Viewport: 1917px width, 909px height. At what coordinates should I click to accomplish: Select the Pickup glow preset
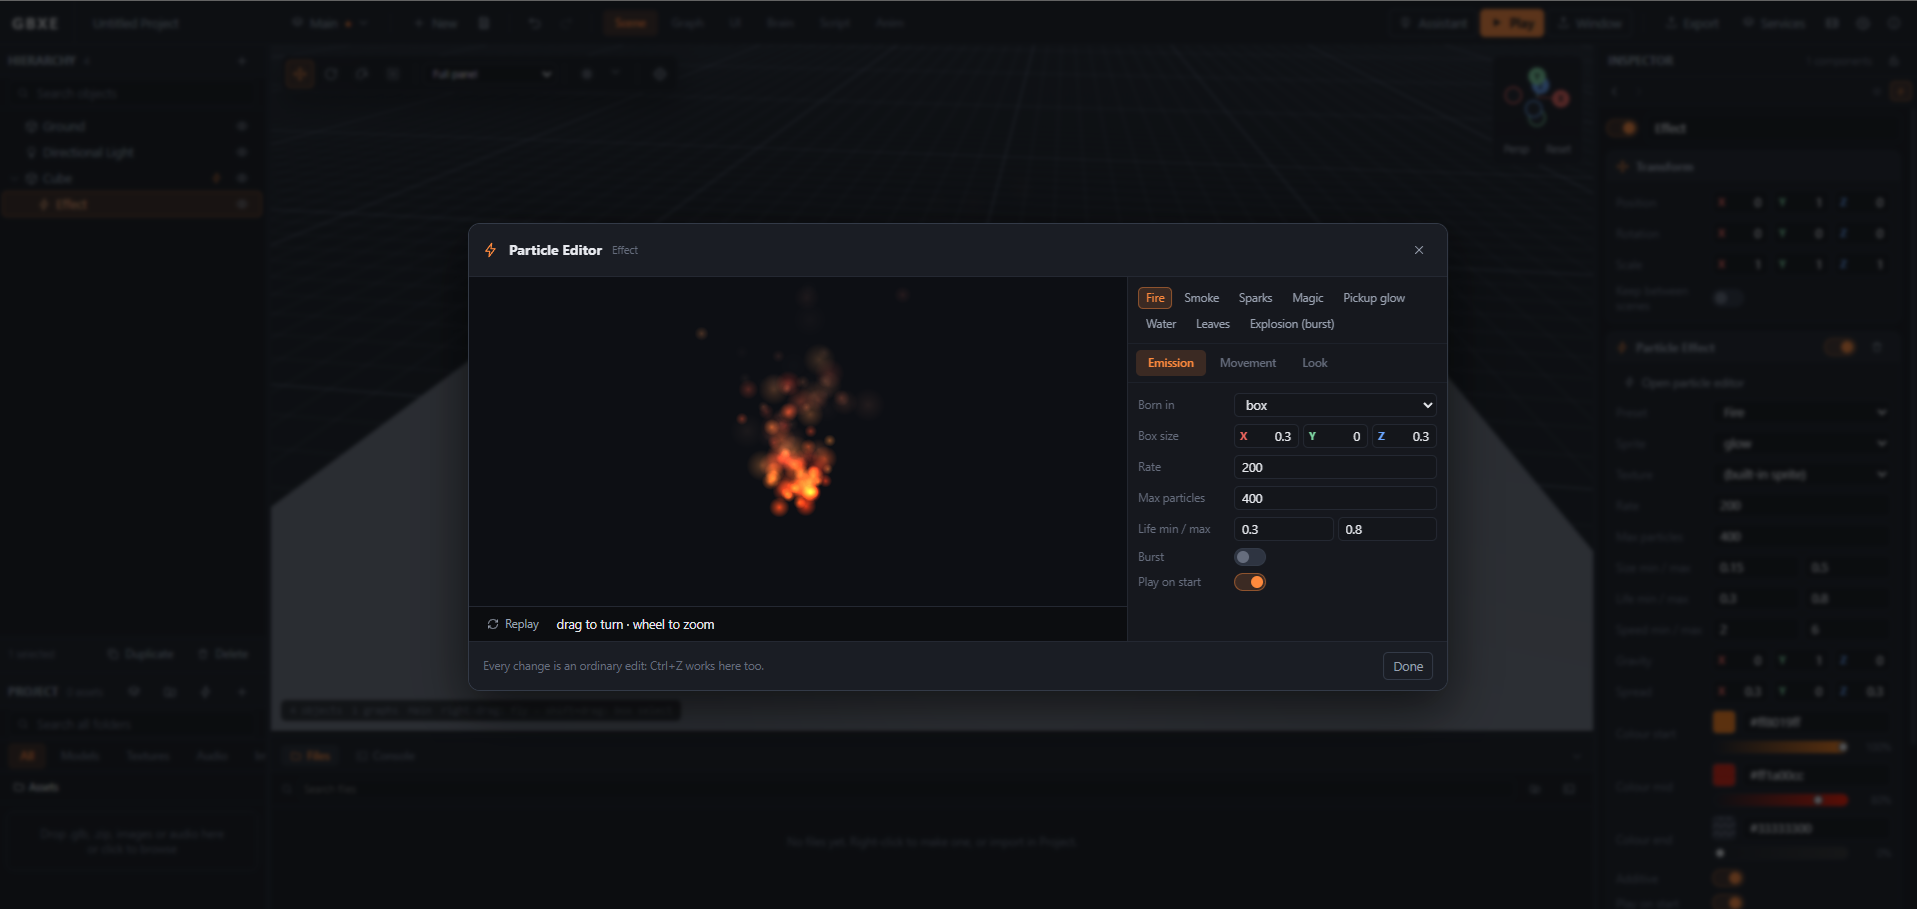click(1373, 298)
